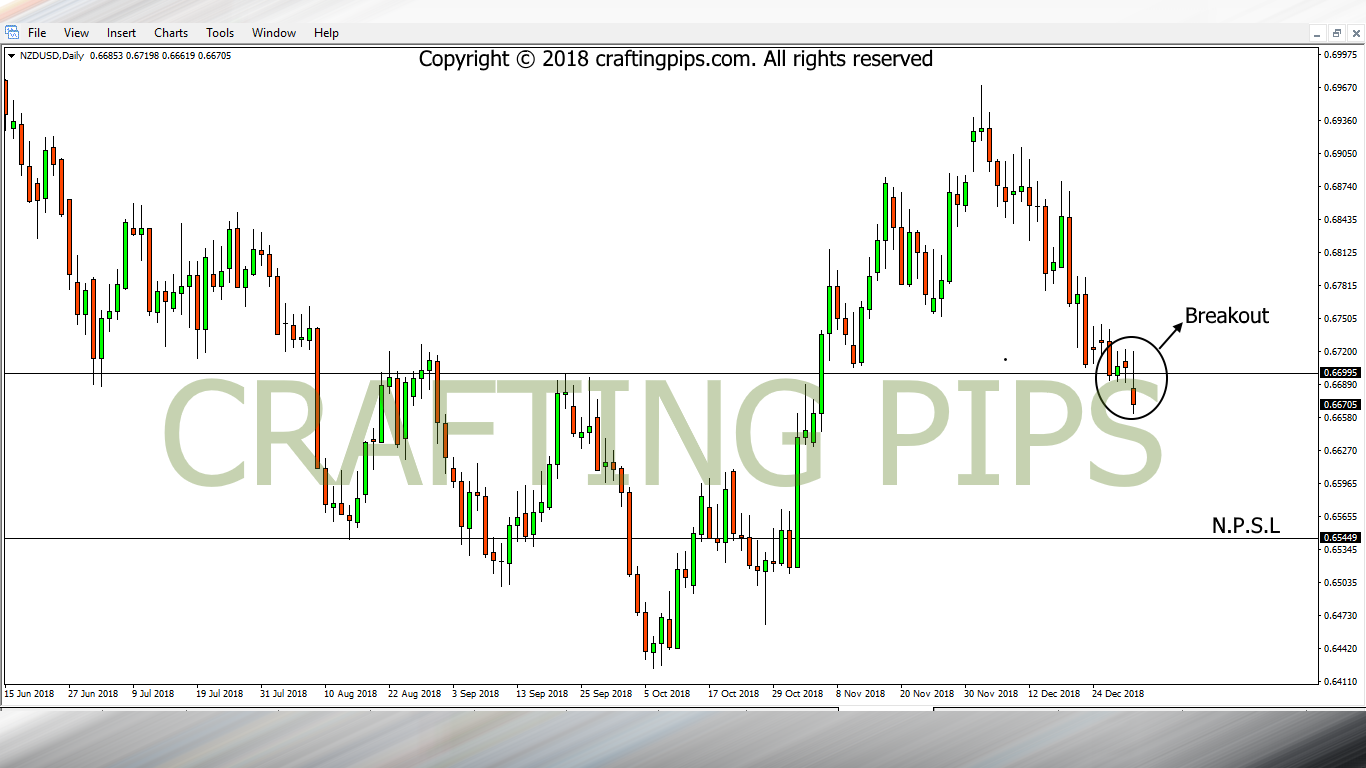1366x768 pixels.
Task: Close the chart window from the menu bar
Action: (1355, 33)
